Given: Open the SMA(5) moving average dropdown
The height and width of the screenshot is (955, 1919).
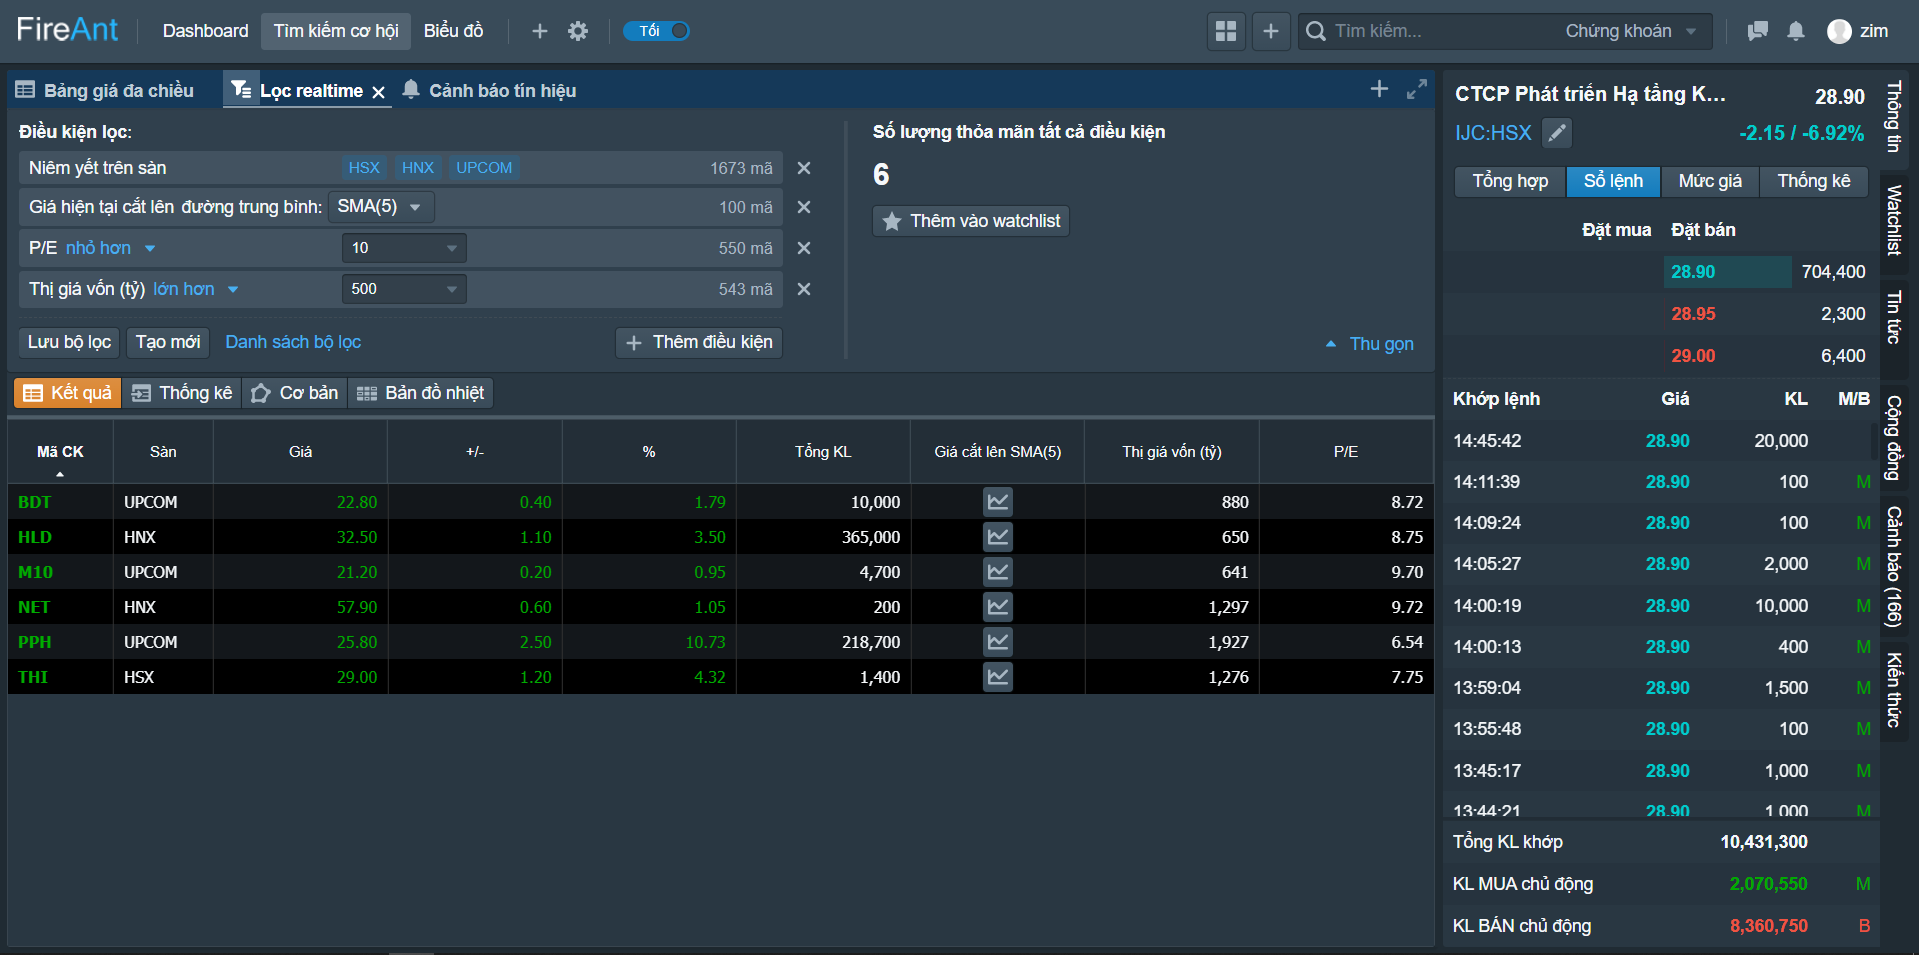Looking at the screenshot, I should pyautogui.click(x=381, y=207).
